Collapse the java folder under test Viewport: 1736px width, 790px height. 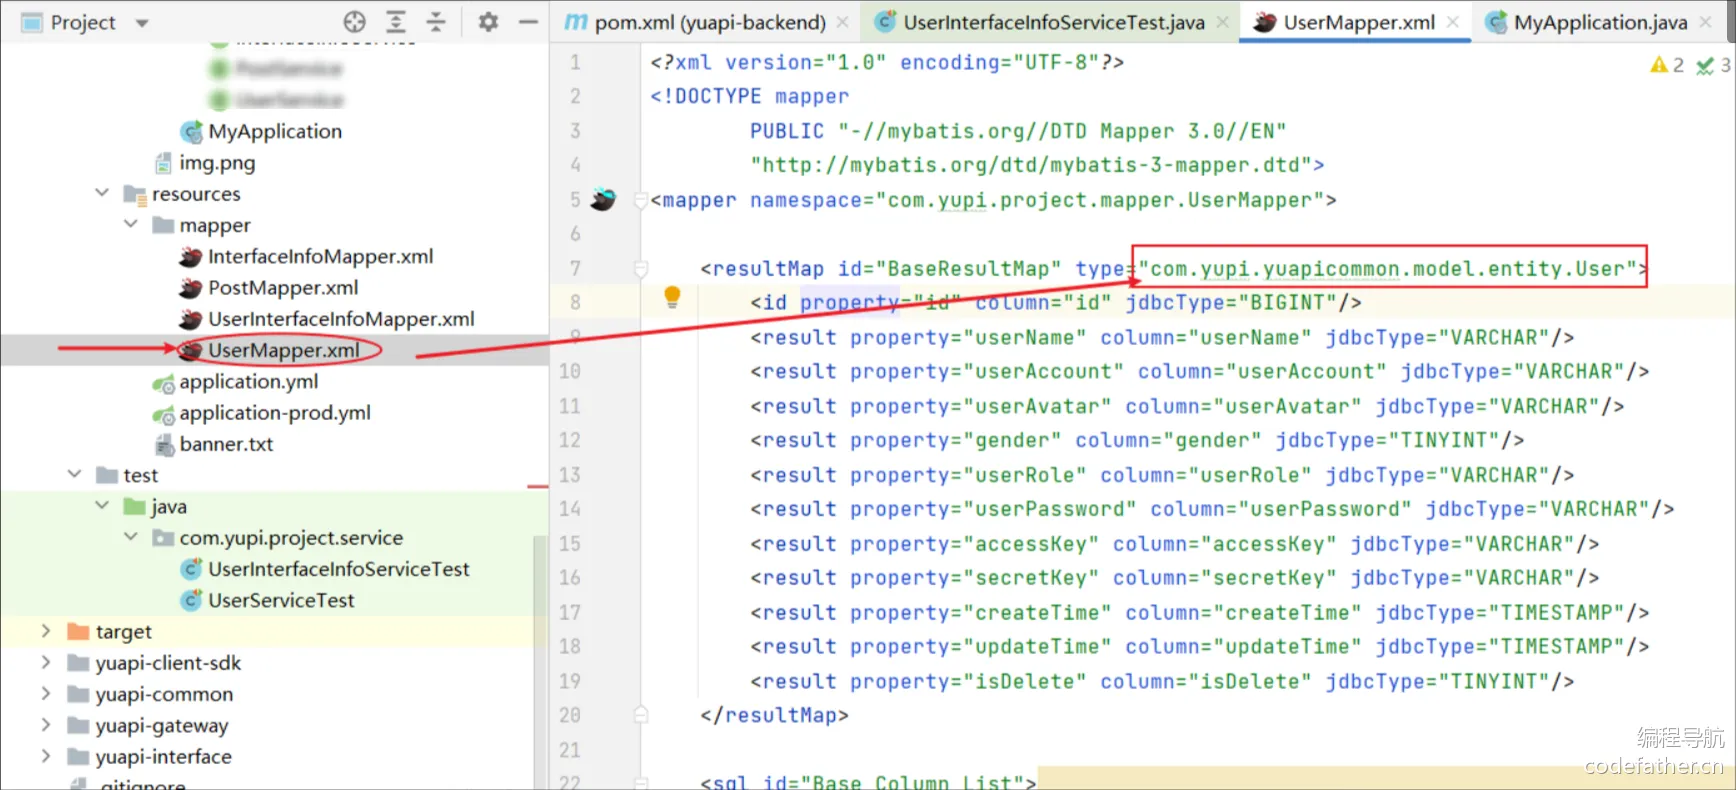click(x=102, y=506)
